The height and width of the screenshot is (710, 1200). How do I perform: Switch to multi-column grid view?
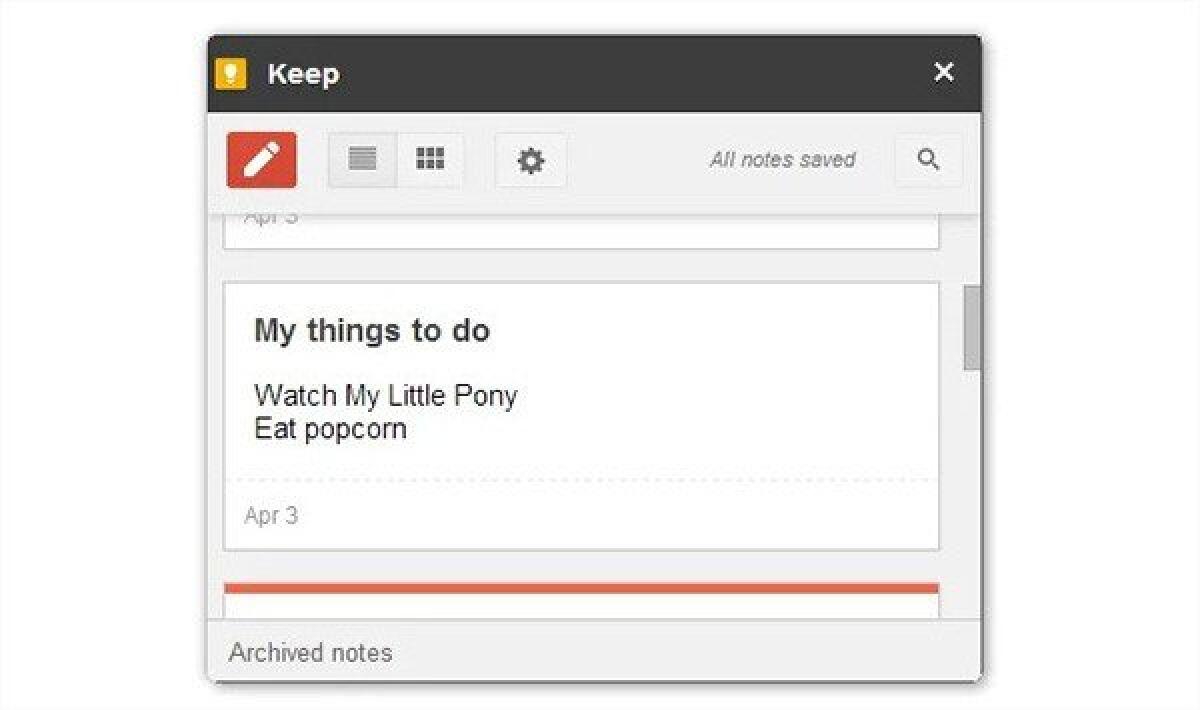coord(430,159)
